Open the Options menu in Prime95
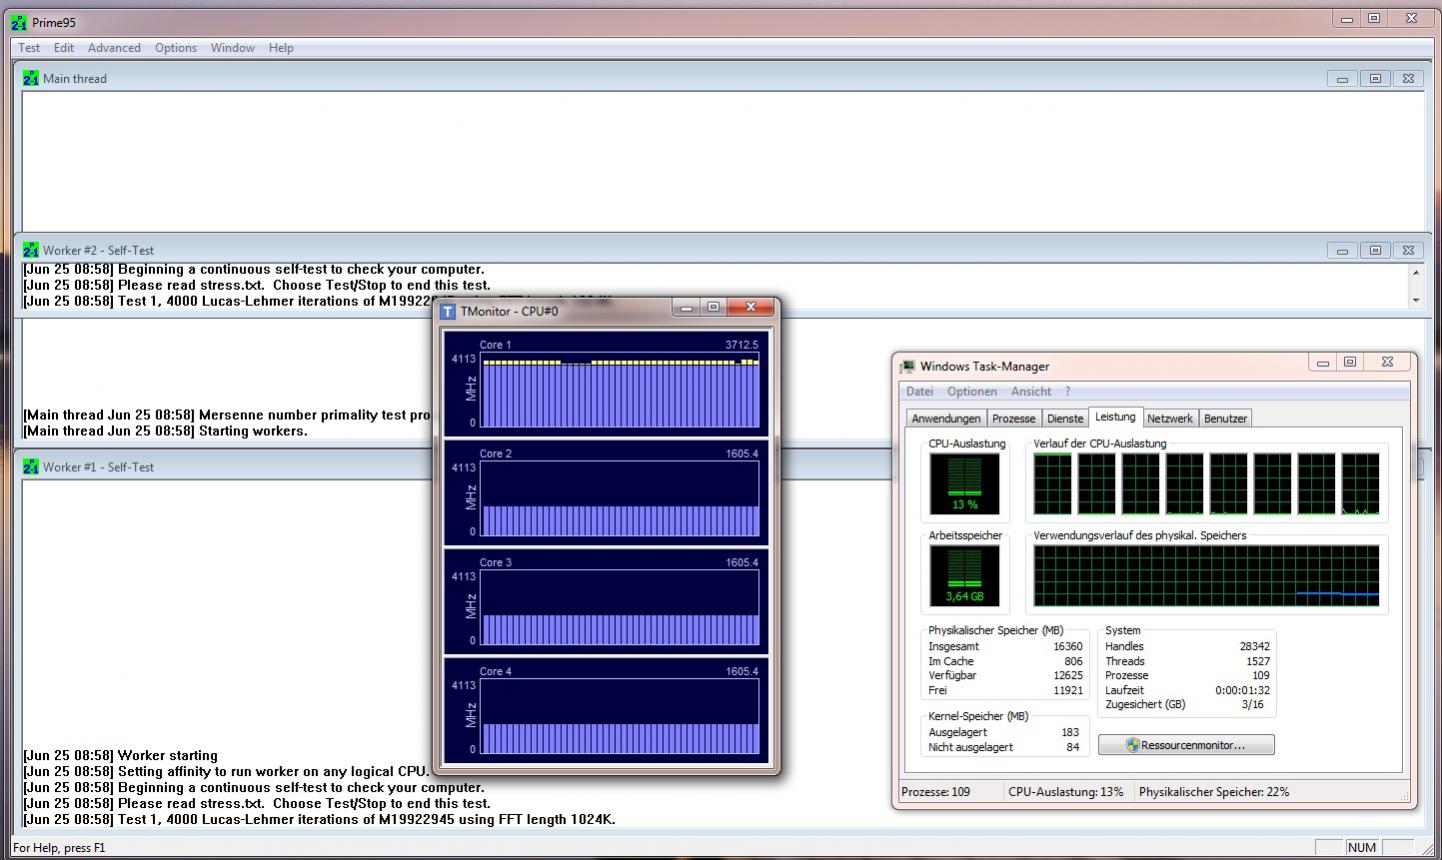1442x860 pixels. coord(176,48)
